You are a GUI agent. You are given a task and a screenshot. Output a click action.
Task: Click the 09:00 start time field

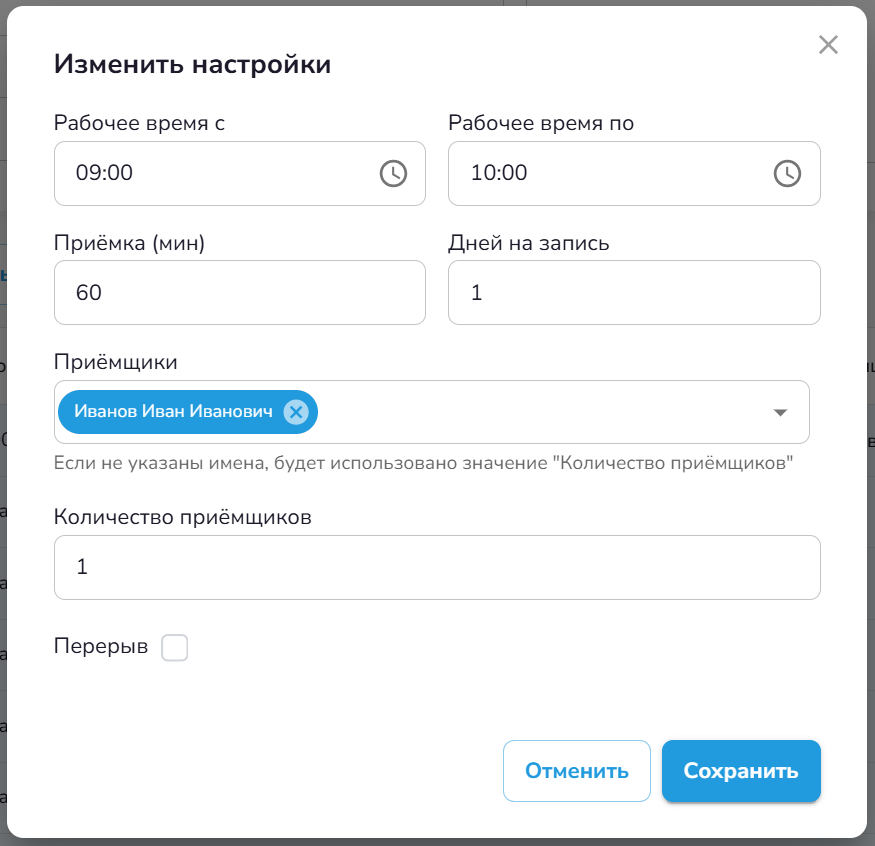click(220, 173)
